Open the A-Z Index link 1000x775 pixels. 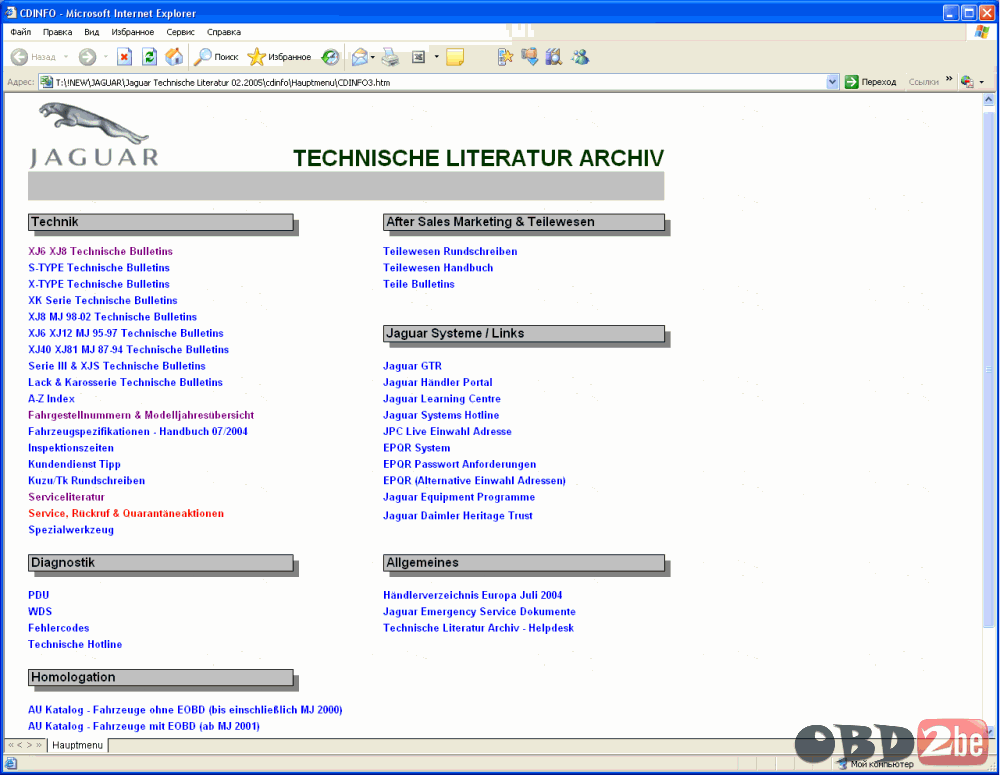51,399
